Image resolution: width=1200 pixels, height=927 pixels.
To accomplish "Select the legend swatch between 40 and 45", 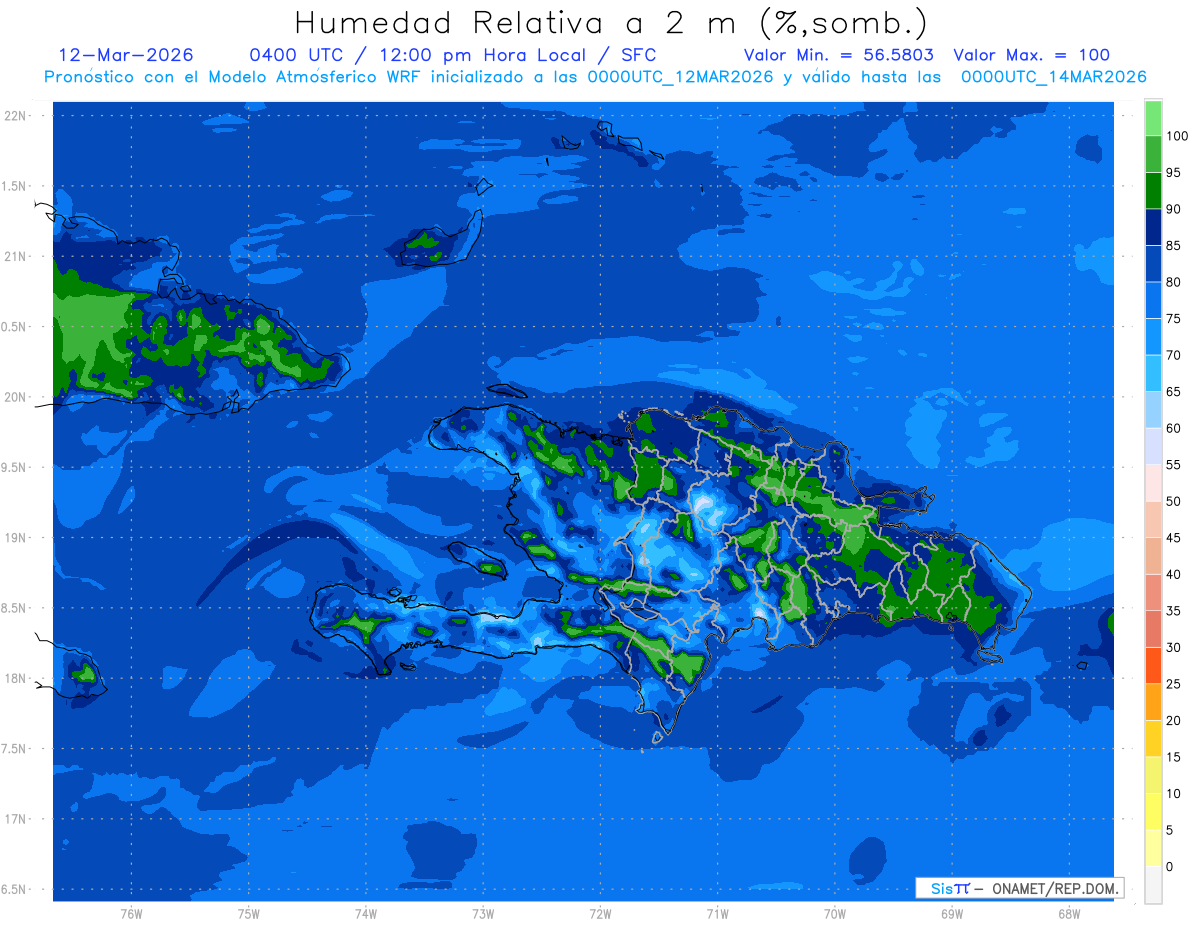I will tap(1153, 556).
